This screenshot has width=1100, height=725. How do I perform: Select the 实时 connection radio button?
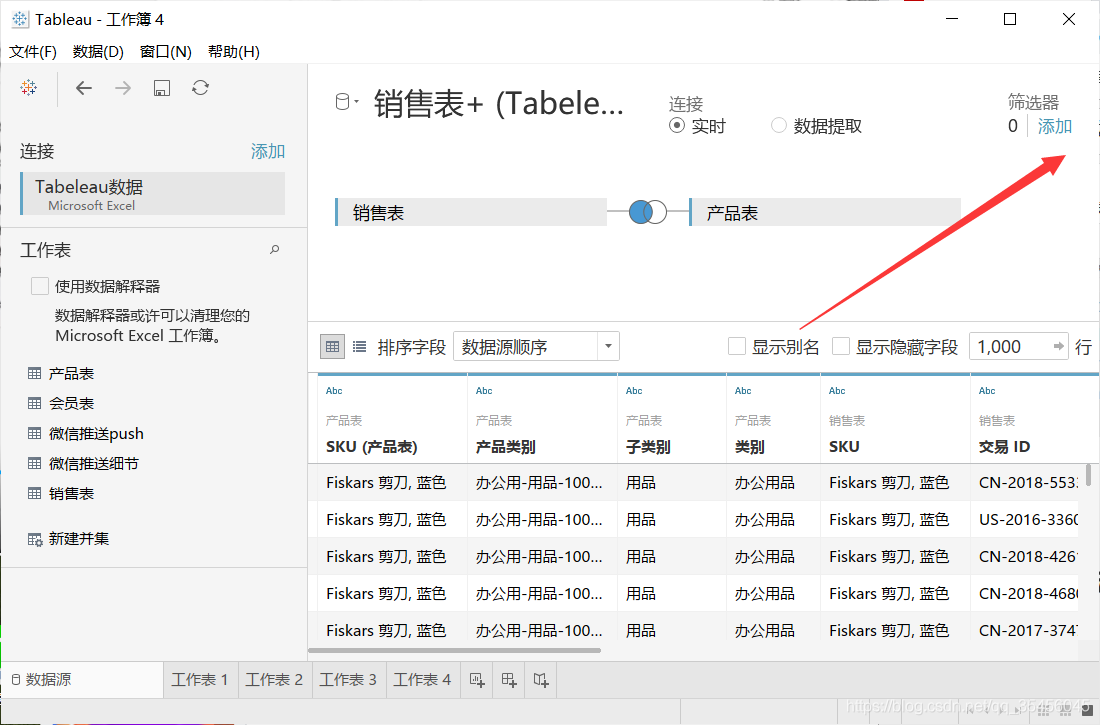click(x=677, y=126)
